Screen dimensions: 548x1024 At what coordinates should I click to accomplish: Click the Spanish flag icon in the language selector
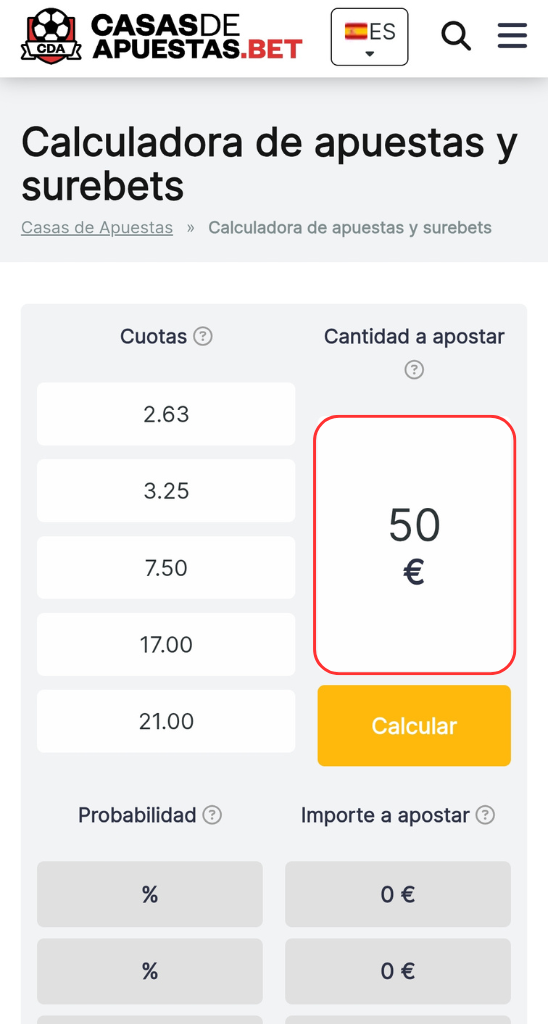(356, 31)
